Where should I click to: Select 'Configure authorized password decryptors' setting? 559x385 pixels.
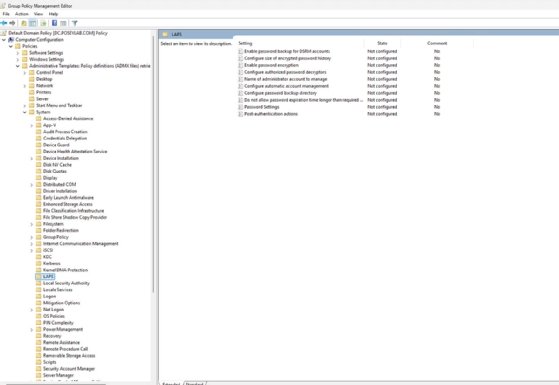pos(285,72)
